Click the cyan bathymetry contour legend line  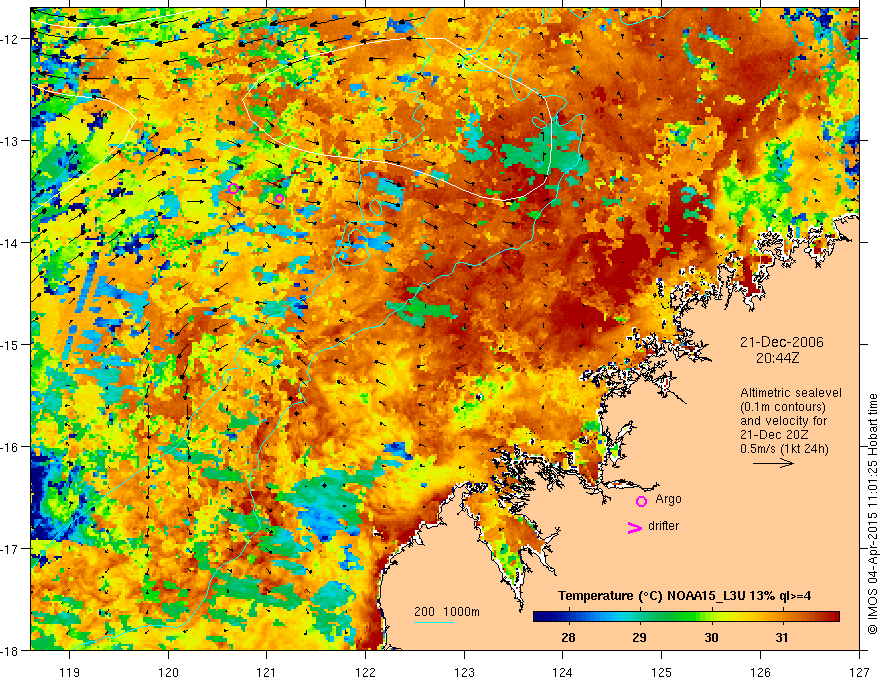coord(434,622)
